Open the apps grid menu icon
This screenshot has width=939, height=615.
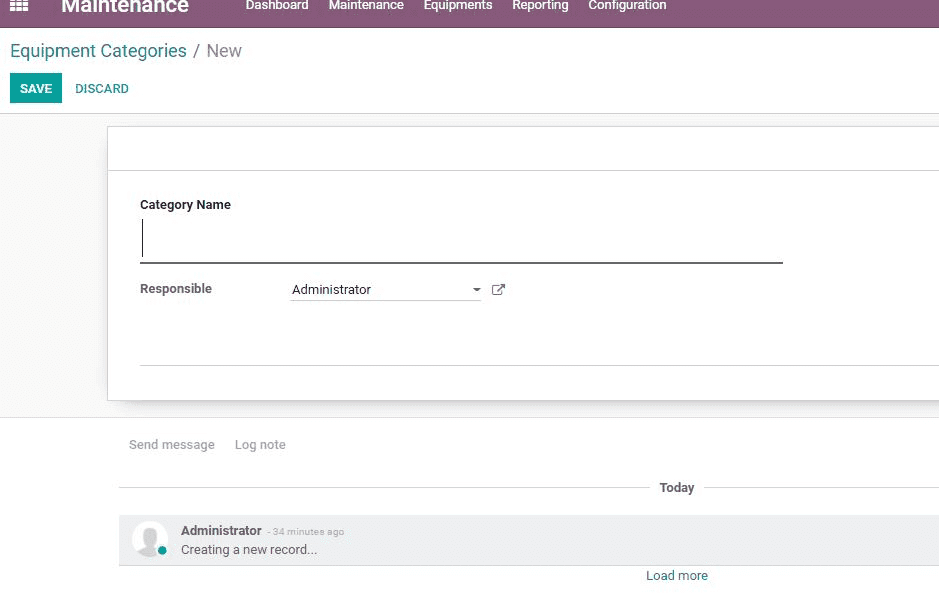(x=19, y=6)
